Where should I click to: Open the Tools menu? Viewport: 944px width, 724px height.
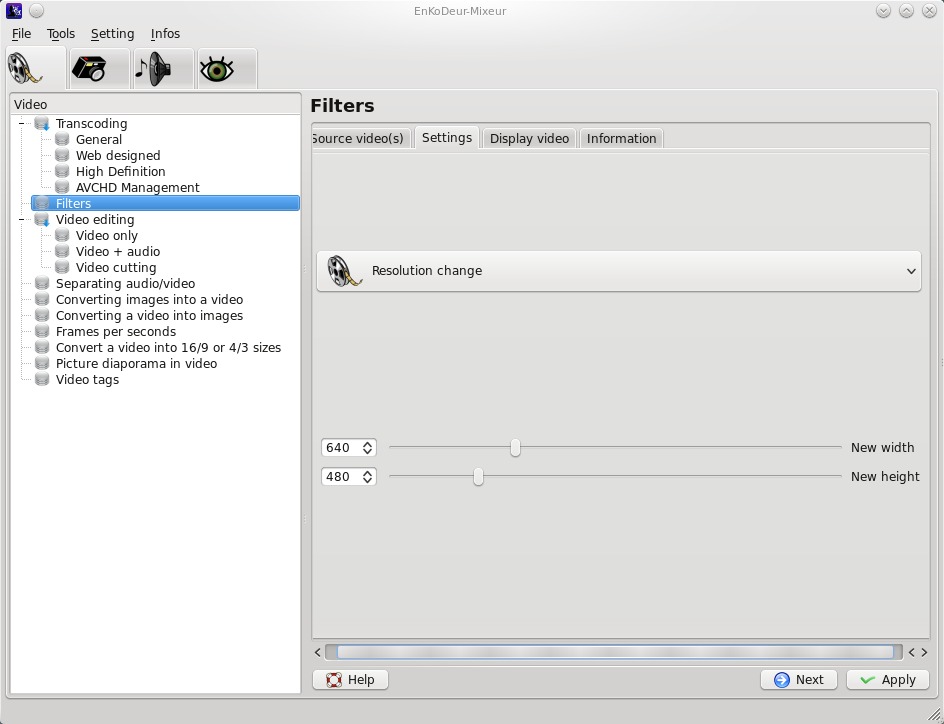pyautogui.click(x=61, y=34)
